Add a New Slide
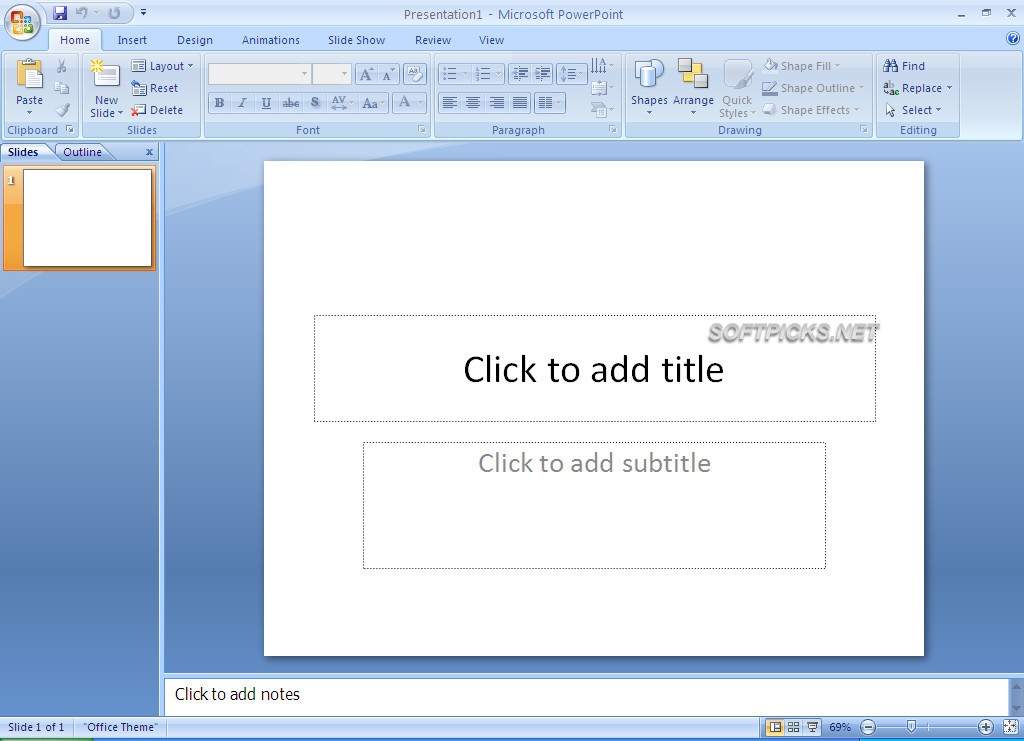The width and height of the screenshot is (1024, 741). pyautogui.click(x=106, y=88)
